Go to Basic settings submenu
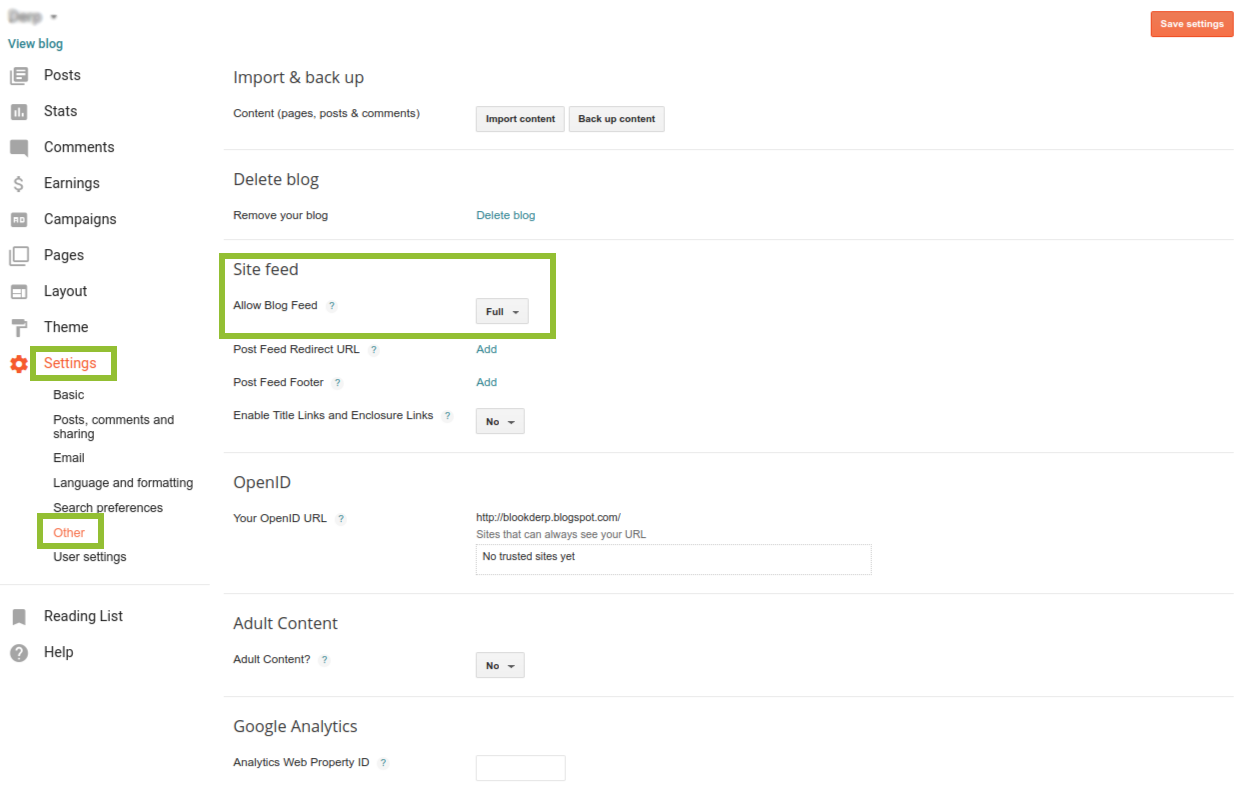 [69, 395]
